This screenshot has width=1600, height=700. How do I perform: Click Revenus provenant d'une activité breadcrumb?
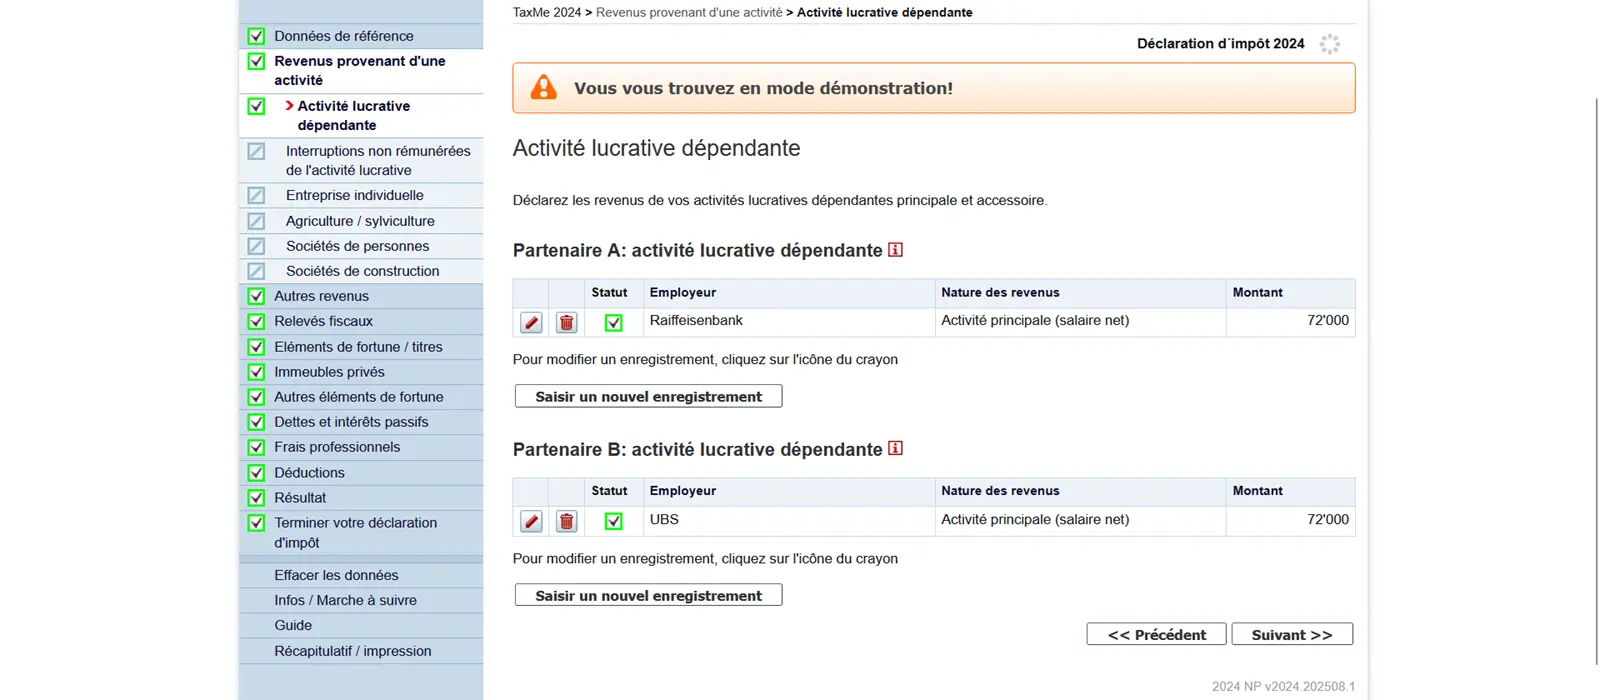point(689,12)
